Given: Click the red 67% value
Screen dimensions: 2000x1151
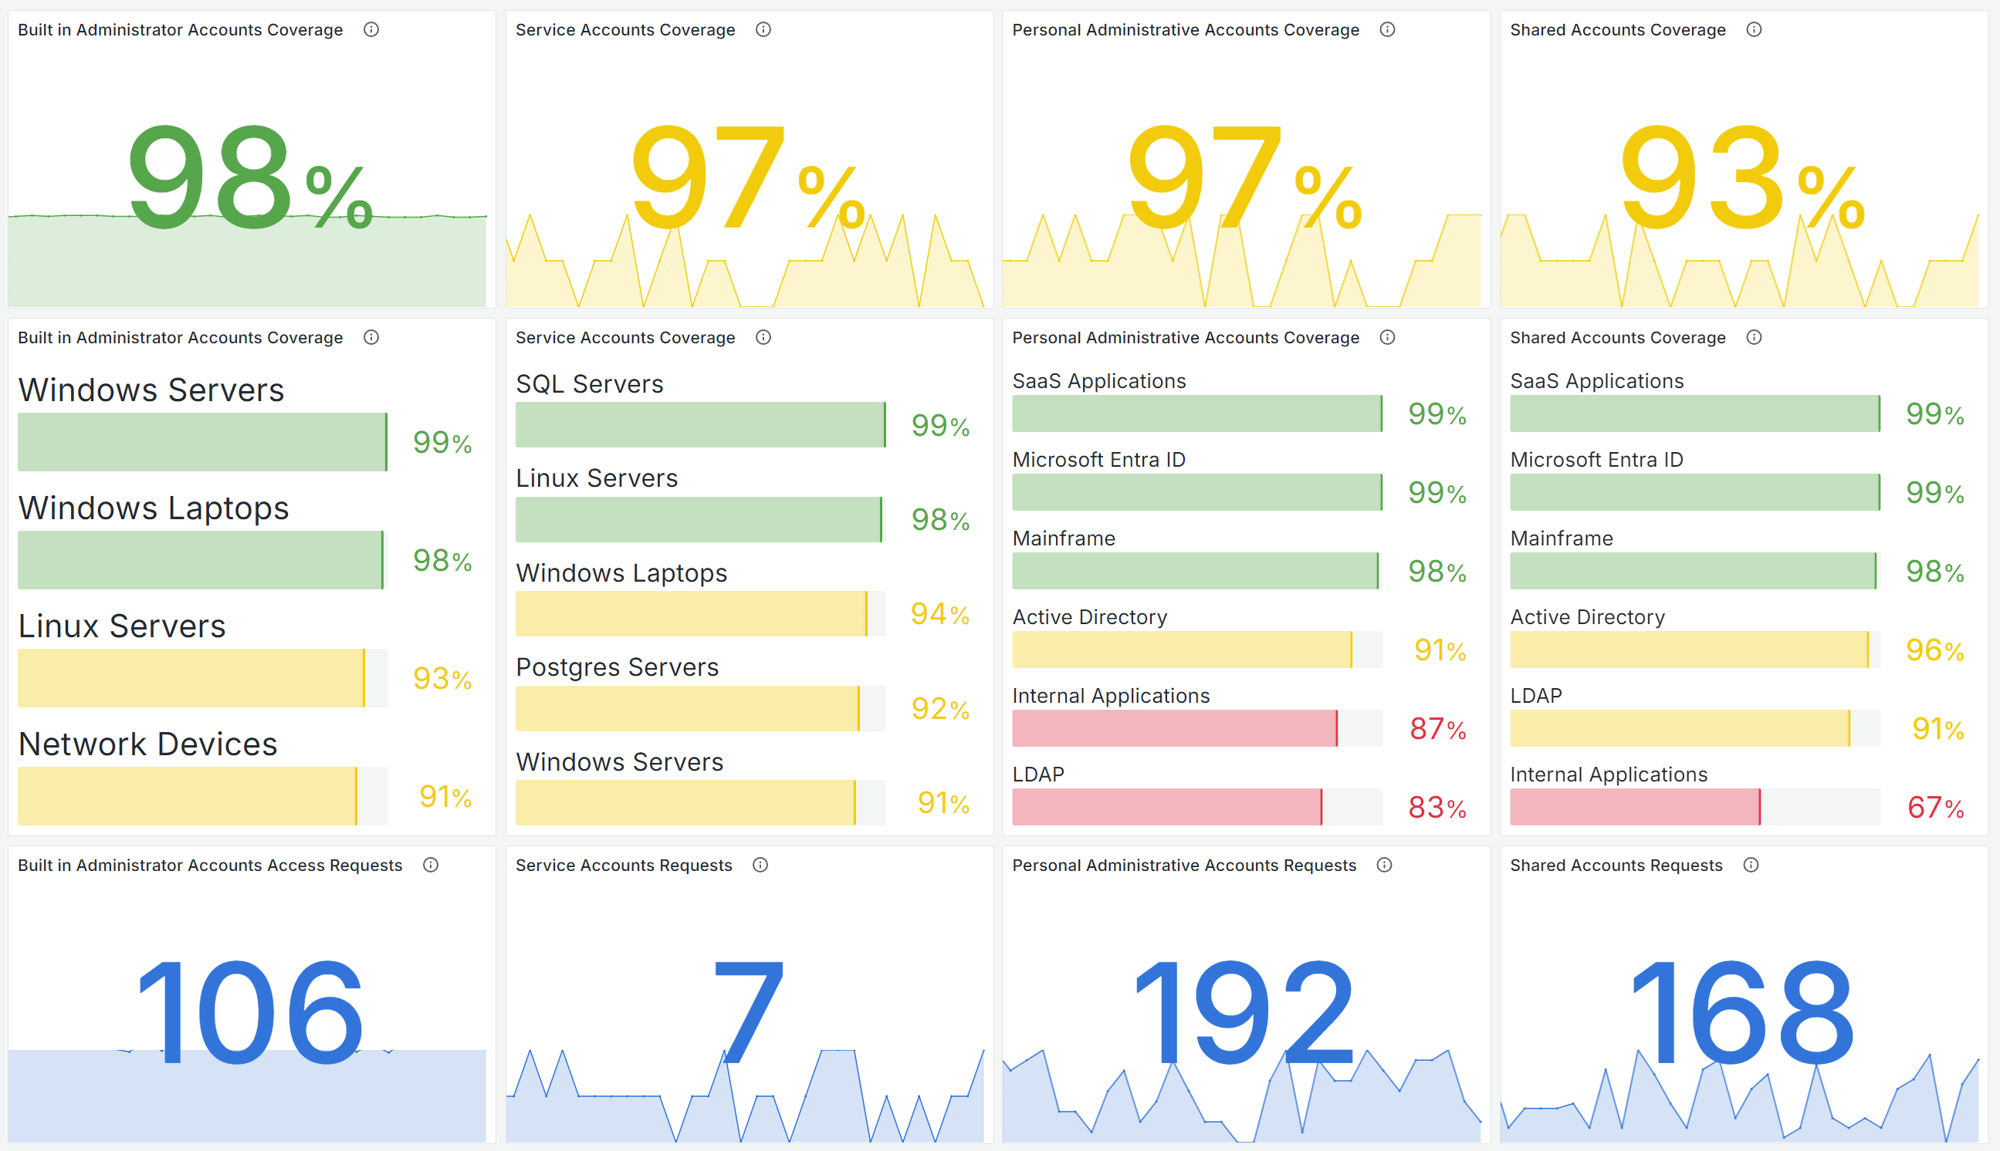Looking at the screenshot, I should (x=1936, y=807).
